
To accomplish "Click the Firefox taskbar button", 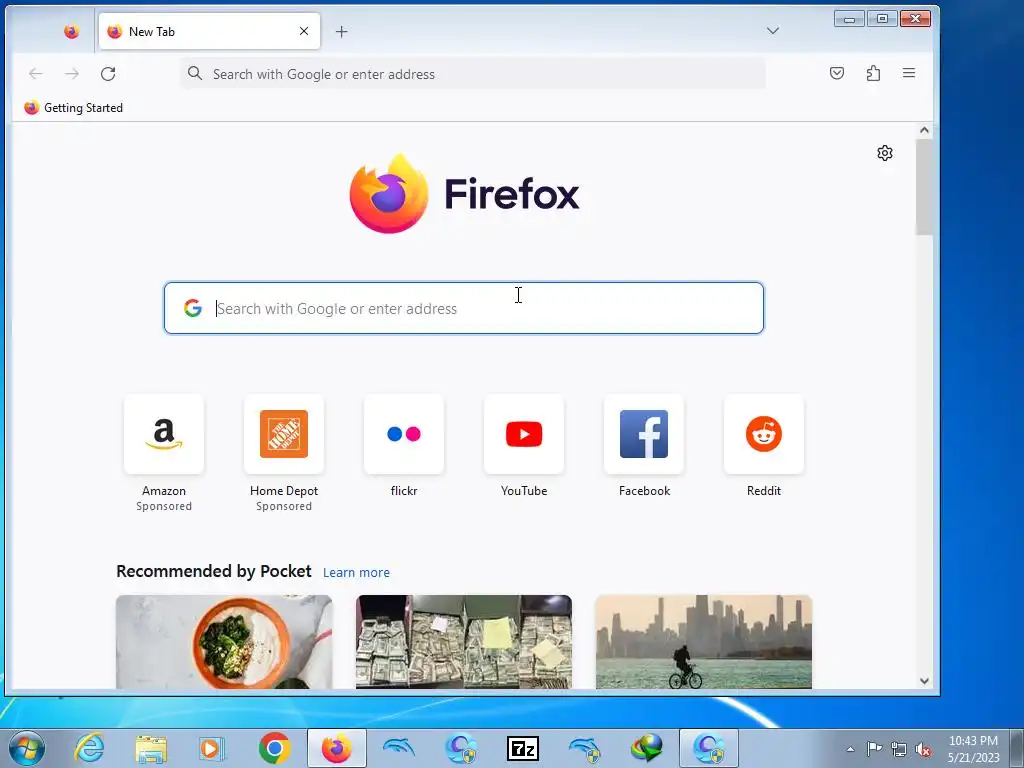I will click(x=336, y=748).
